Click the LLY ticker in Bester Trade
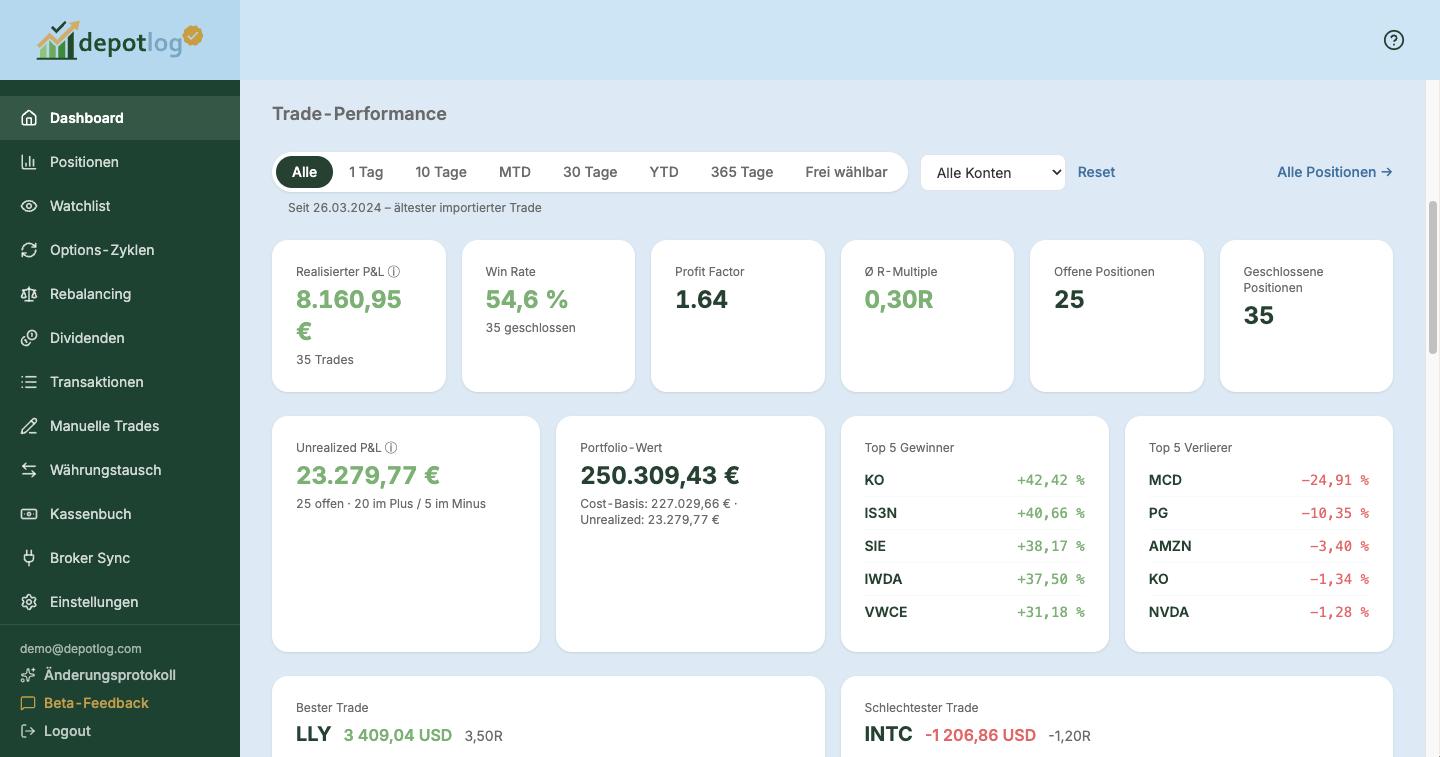This screenshot has width=1440, height=757. 313,734
